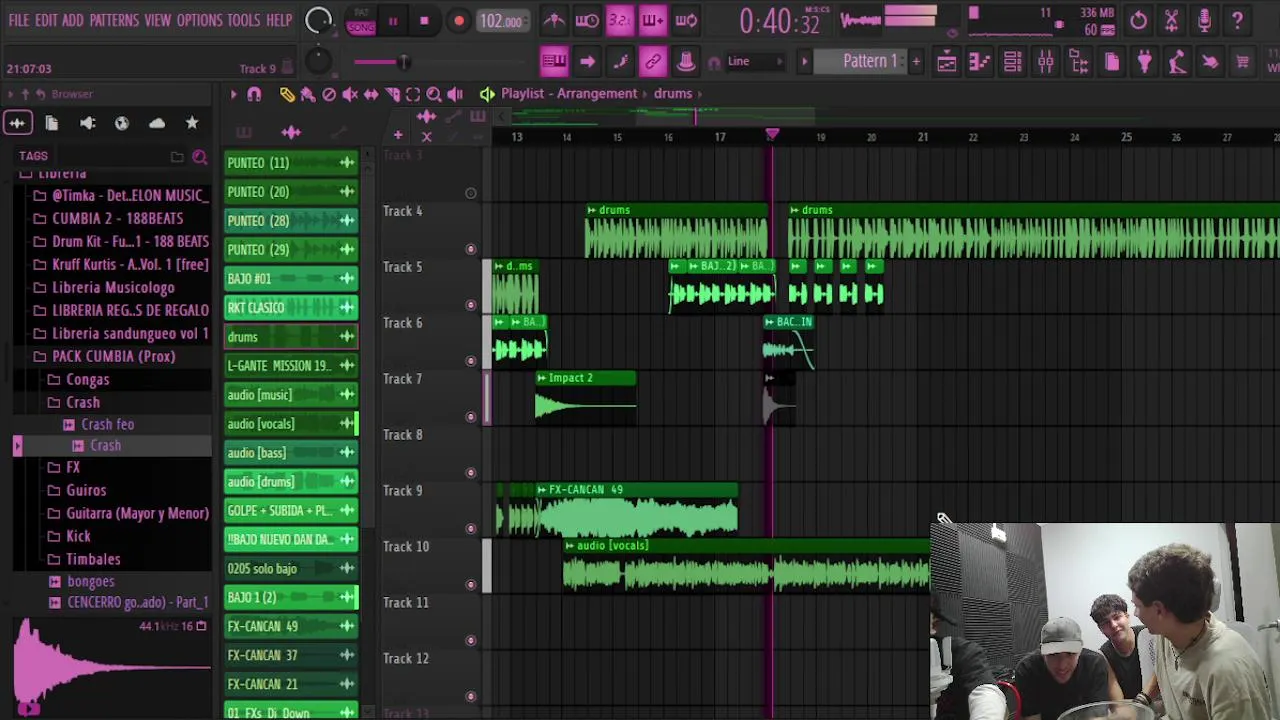Toggle the 3.2.1 recording countdown

pyautogui.click(x=620, y=20)
